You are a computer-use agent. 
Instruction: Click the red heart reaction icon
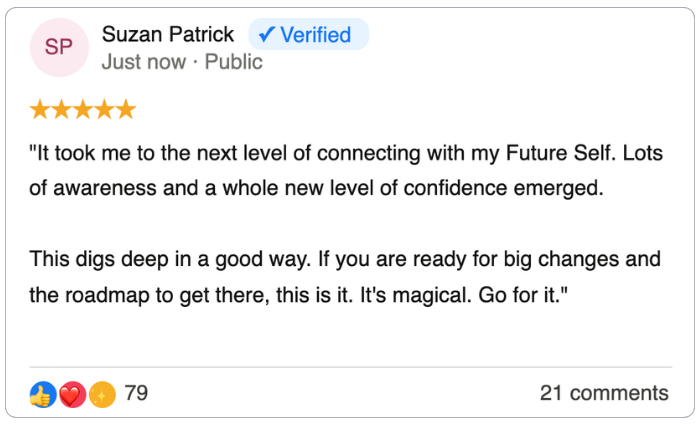pyautogui.click(x=71, y=394)
